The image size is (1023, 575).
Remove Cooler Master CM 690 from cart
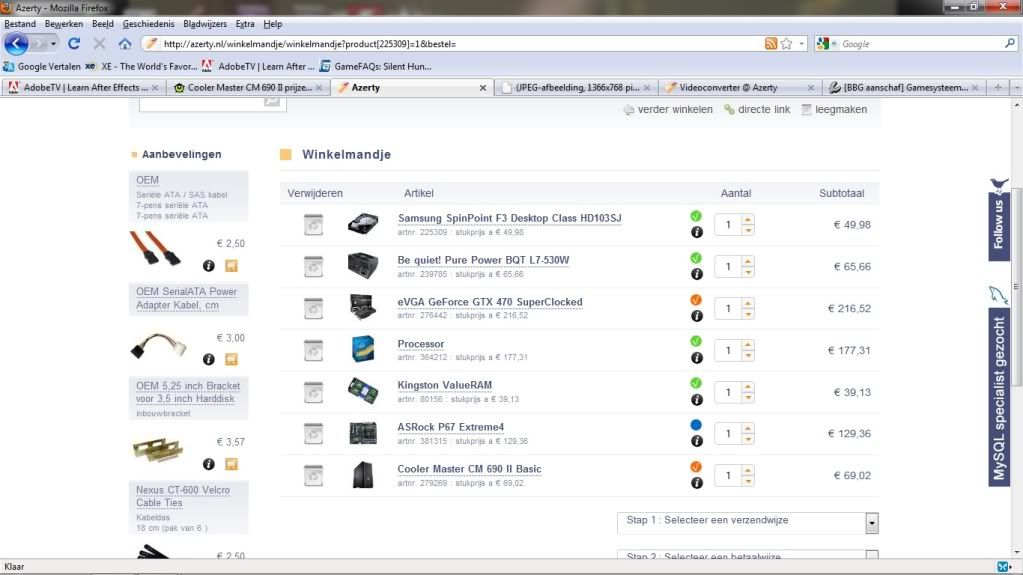[313, 475]
